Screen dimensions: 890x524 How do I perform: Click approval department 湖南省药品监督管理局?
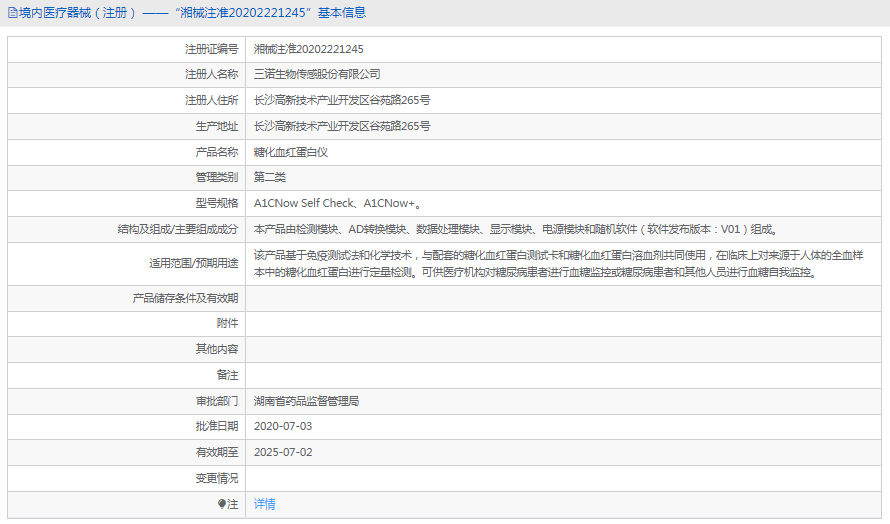pos(307,401)
